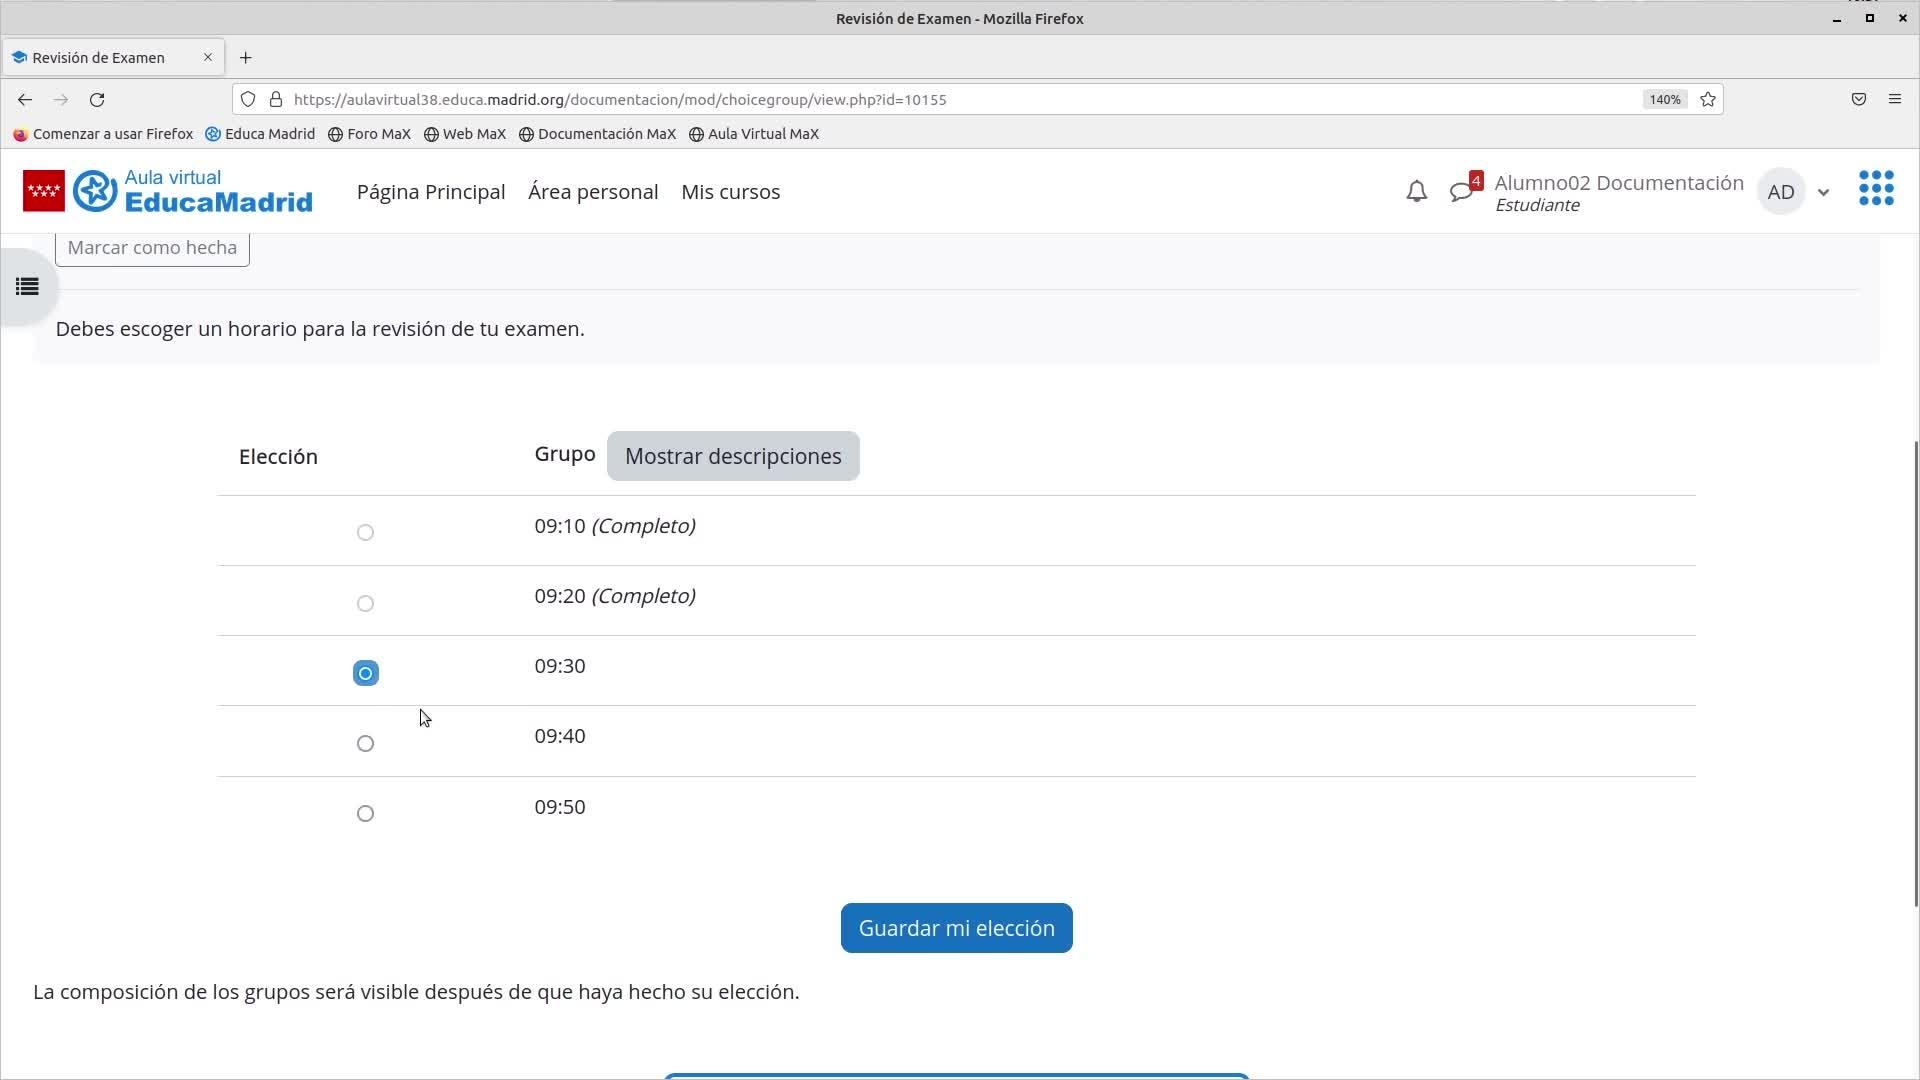This screenshot has width=1920, height=1080.
Task: Select the 09:50 time slot
Action: coord(365,813)
